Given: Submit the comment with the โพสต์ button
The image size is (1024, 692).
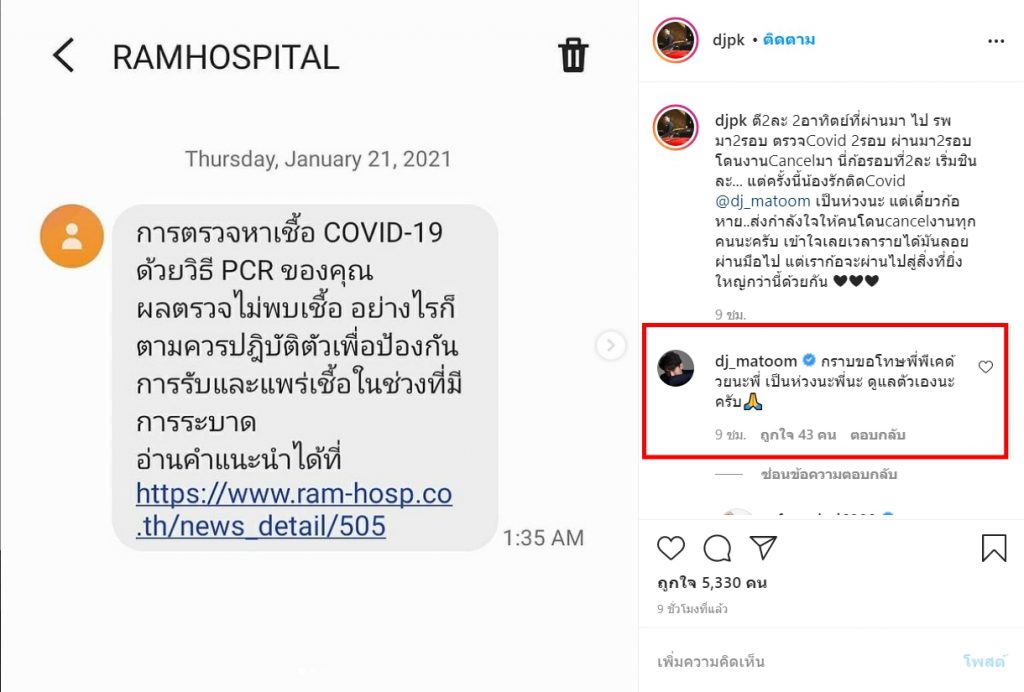Looking at the screenshot, I should [984, 661].
